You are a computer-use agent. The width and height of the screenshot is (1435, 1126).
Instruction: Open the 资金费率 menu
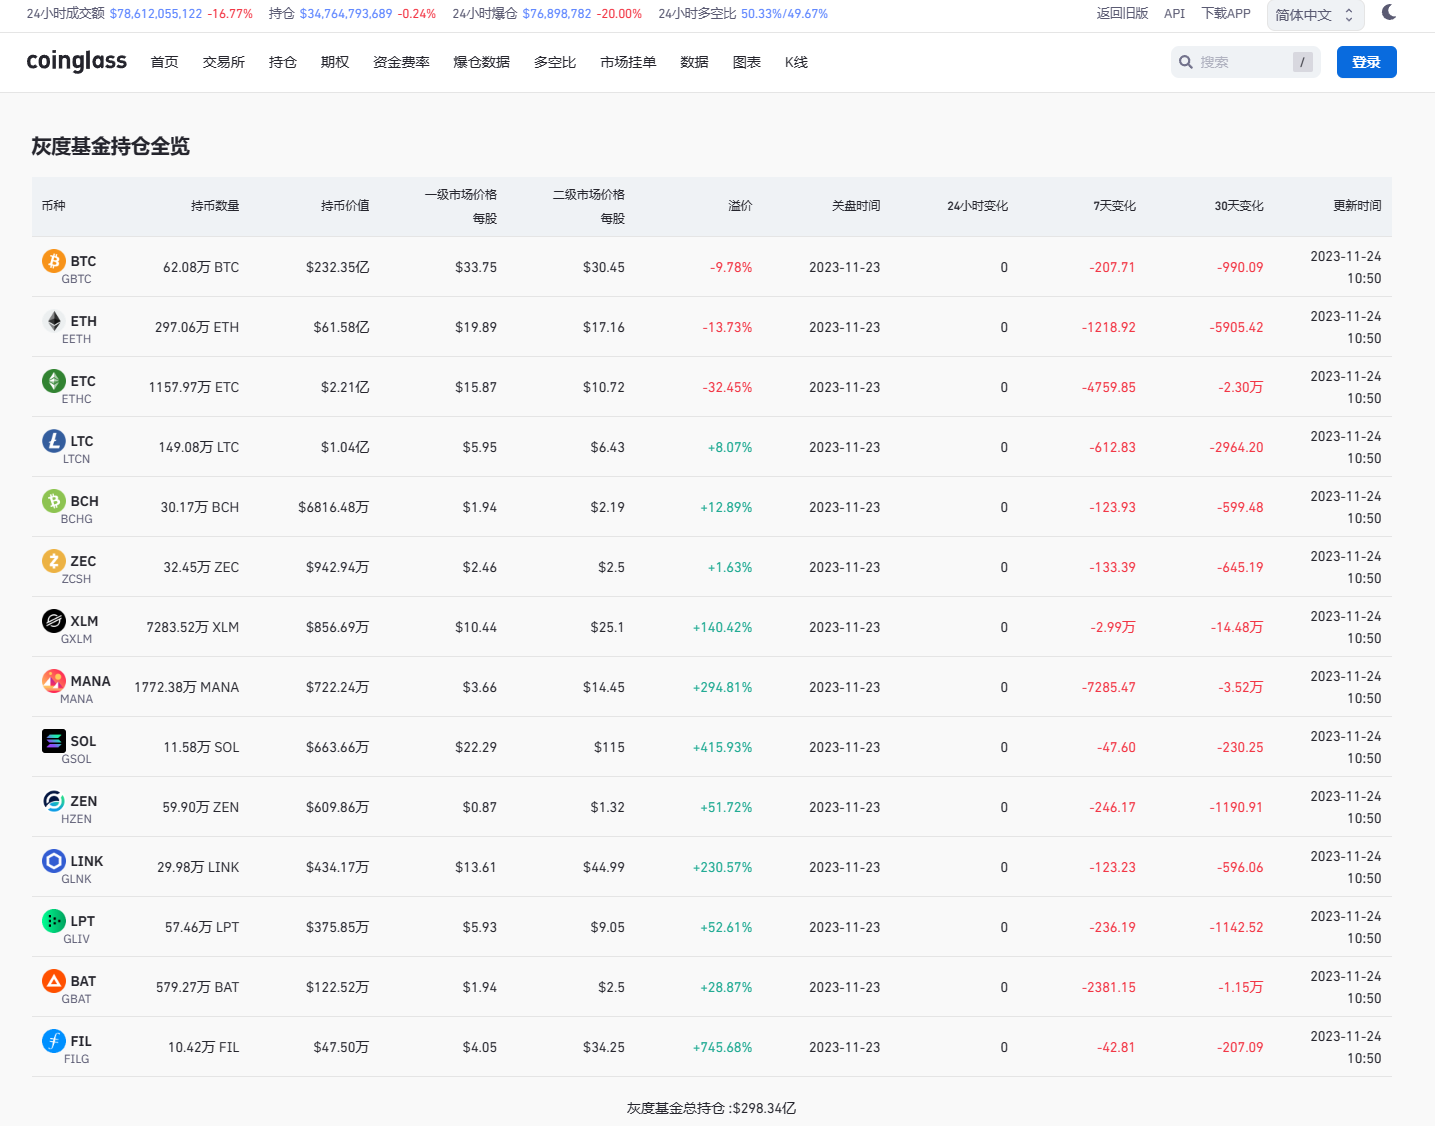401,62
